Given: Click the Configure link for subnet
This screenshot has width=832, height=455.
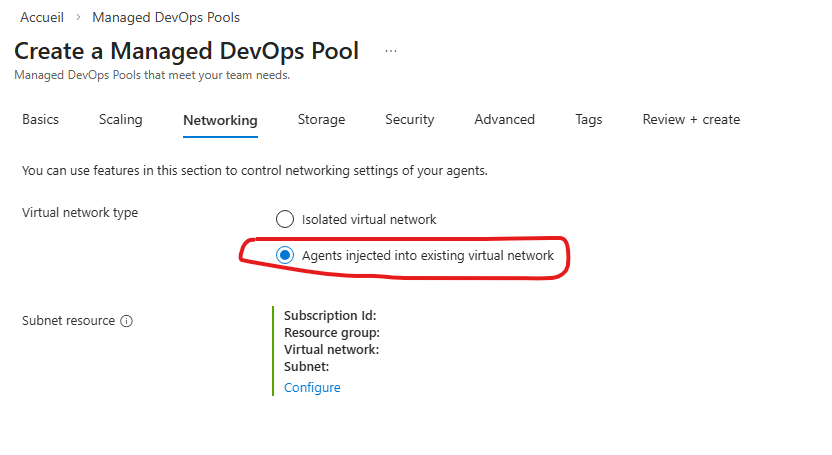Looking at the screenshot, I should point(312,387).
